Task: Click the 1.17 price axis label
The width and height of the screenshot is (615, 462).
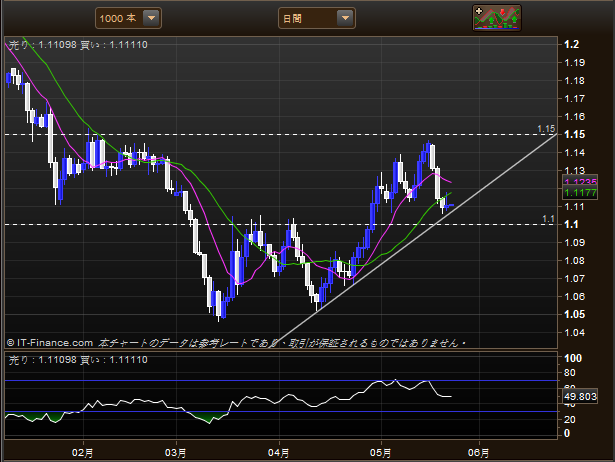Action: (x=574, y=98)
